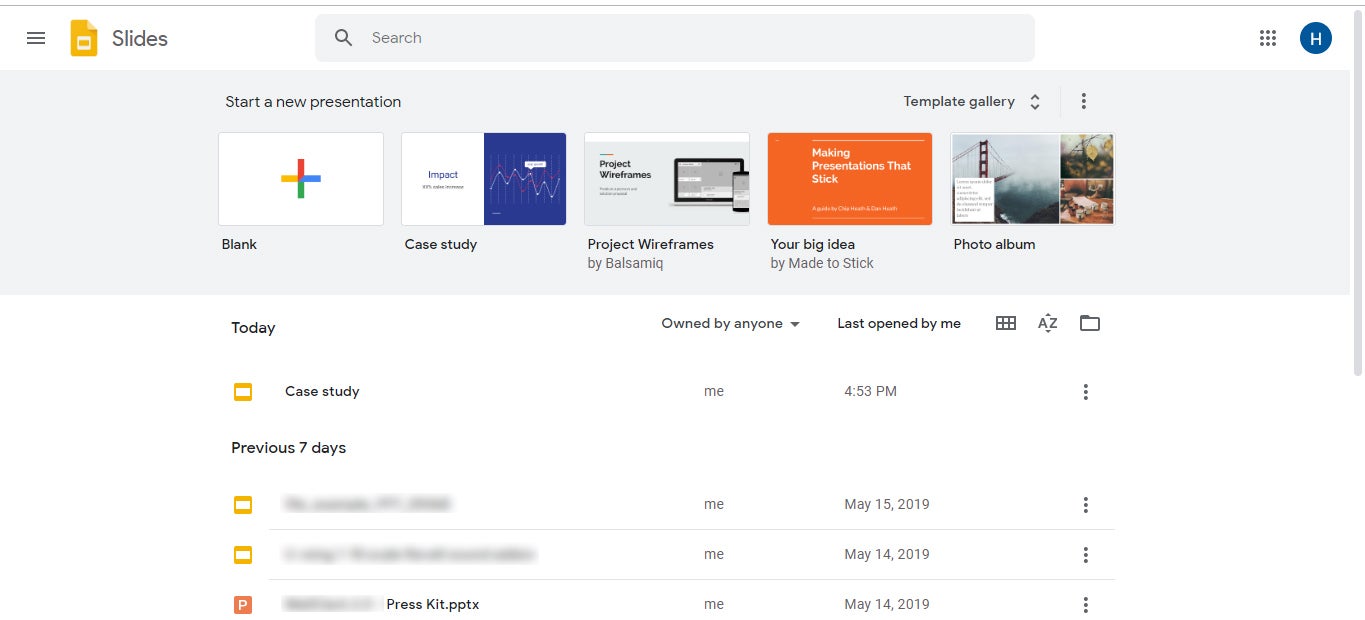Viewport: 1365px width, 620px height.
Task: Click the Project Wireframes label
Action: pyautogui.click(x=651, y=244)
